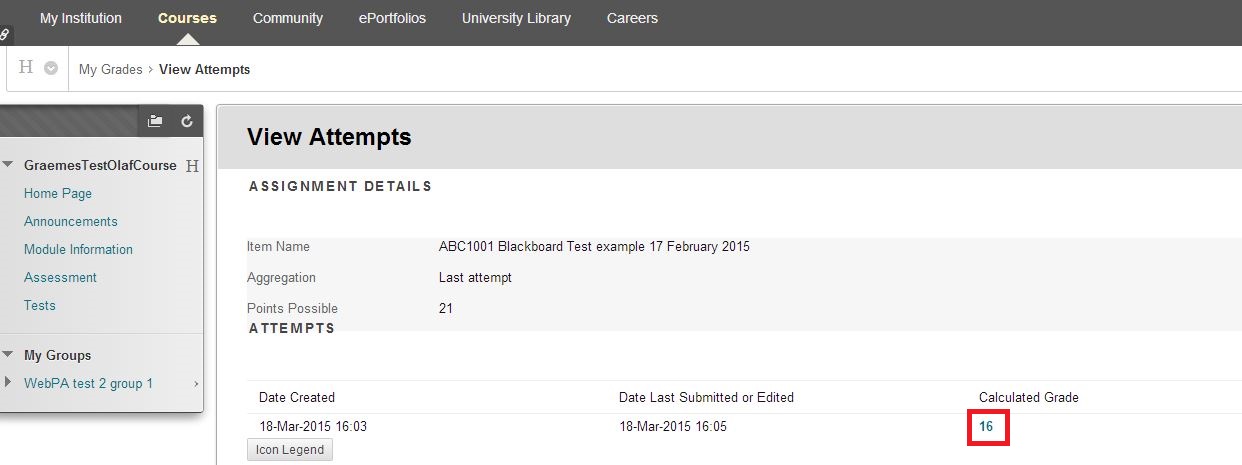Switch to the Community tab
This screenshot has height=465, width=1242.
[288, 18]
